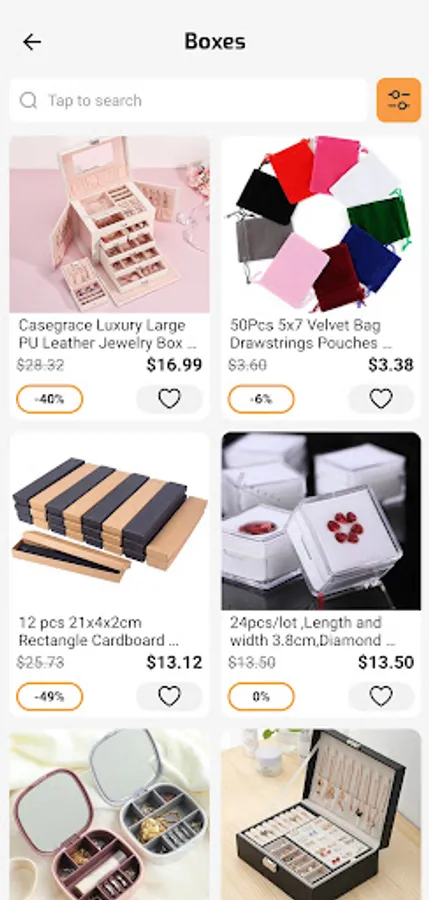Screen dimensions: 429x900
Task: Open the colorful velvet pouches image
Action: (x=321, y=224)
